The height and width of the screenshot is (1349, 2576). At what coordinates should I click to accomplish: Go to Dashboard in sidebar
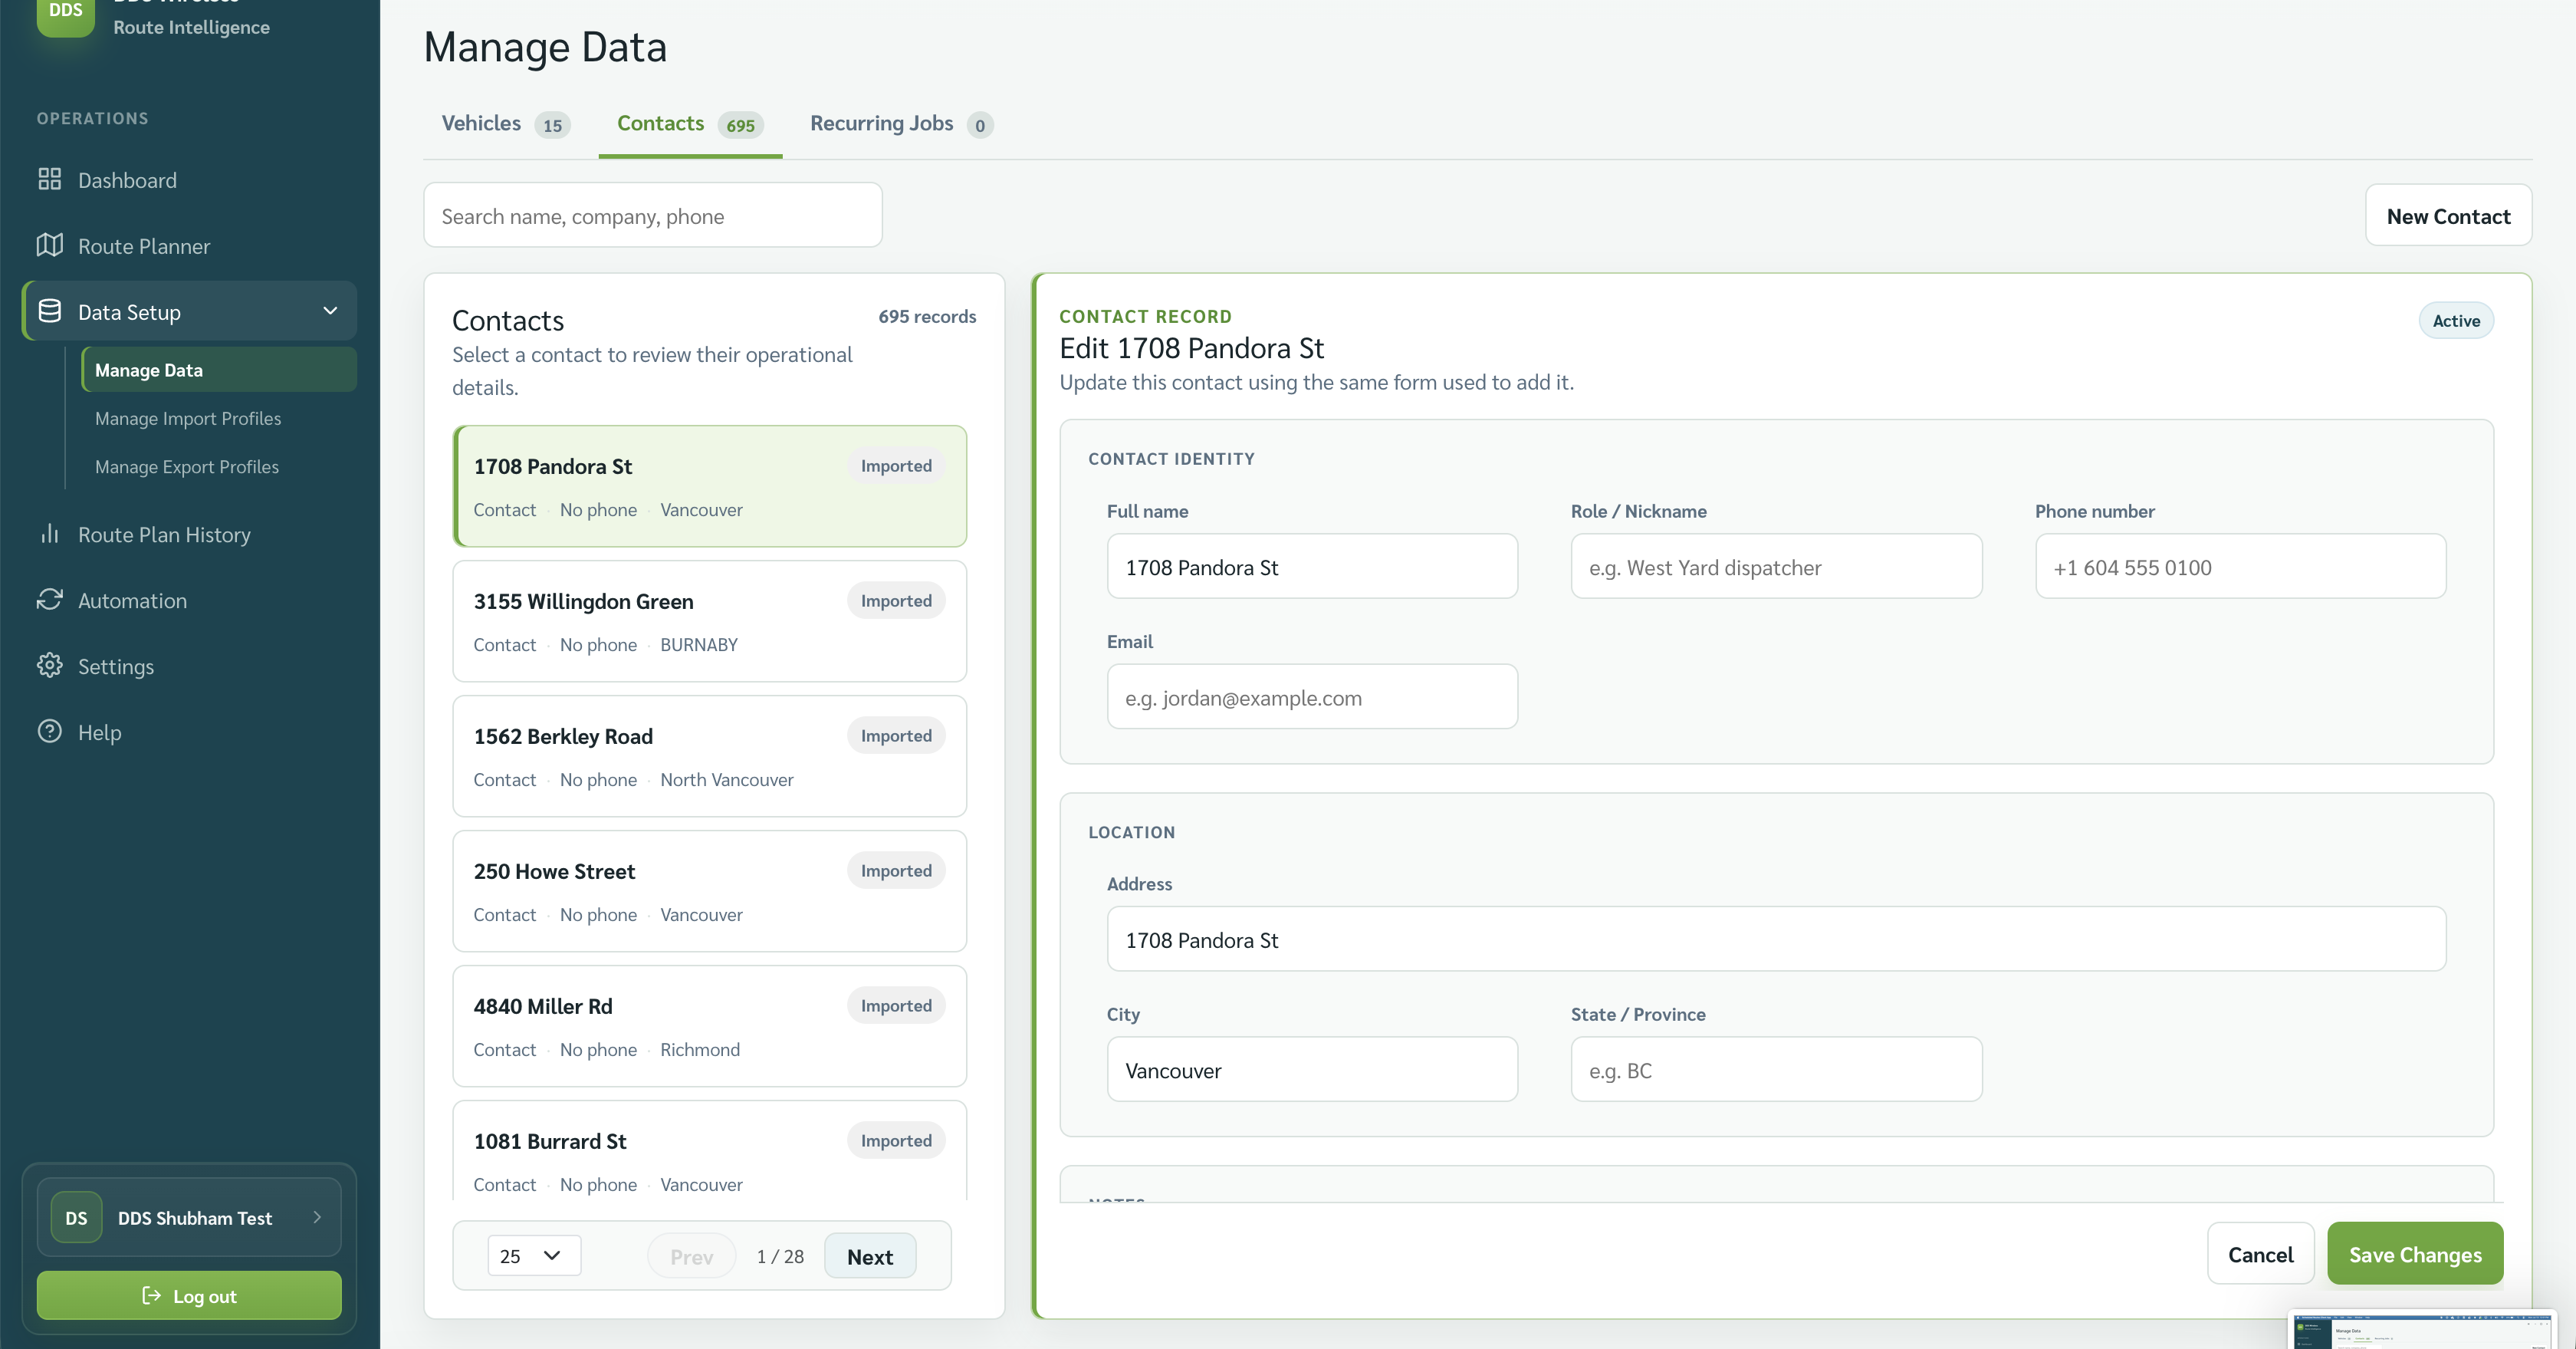[190, 180]
